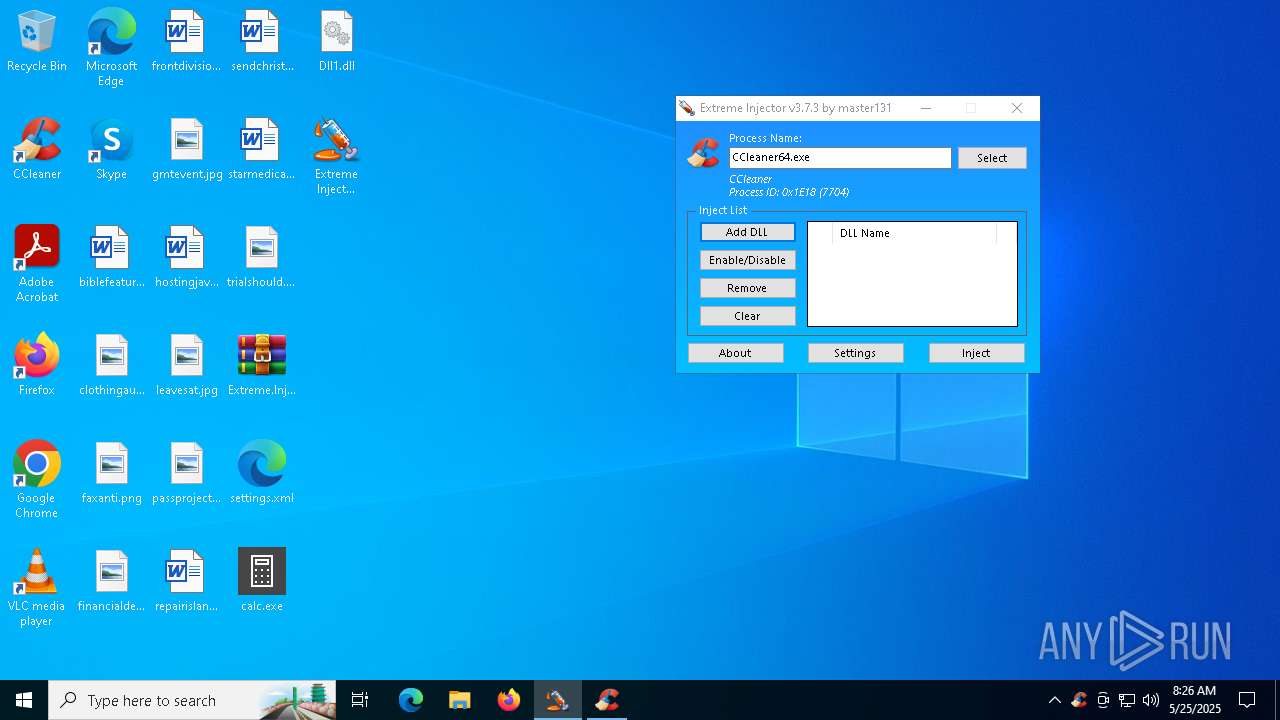Viewport: 1280px width, 720px height.
Task: Select the calc.exe file icon
Action: (262, 582)
